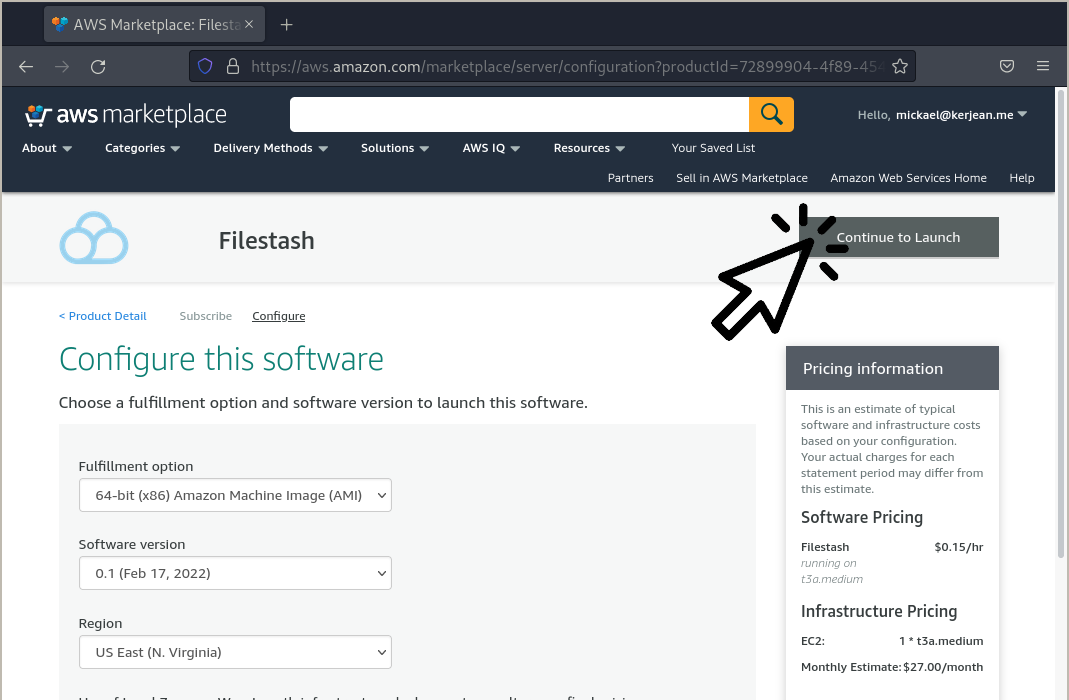Expand the About menu
The height and width of the screenshot is (700, 1069).
pyautogui.click(x=46, y=148)
